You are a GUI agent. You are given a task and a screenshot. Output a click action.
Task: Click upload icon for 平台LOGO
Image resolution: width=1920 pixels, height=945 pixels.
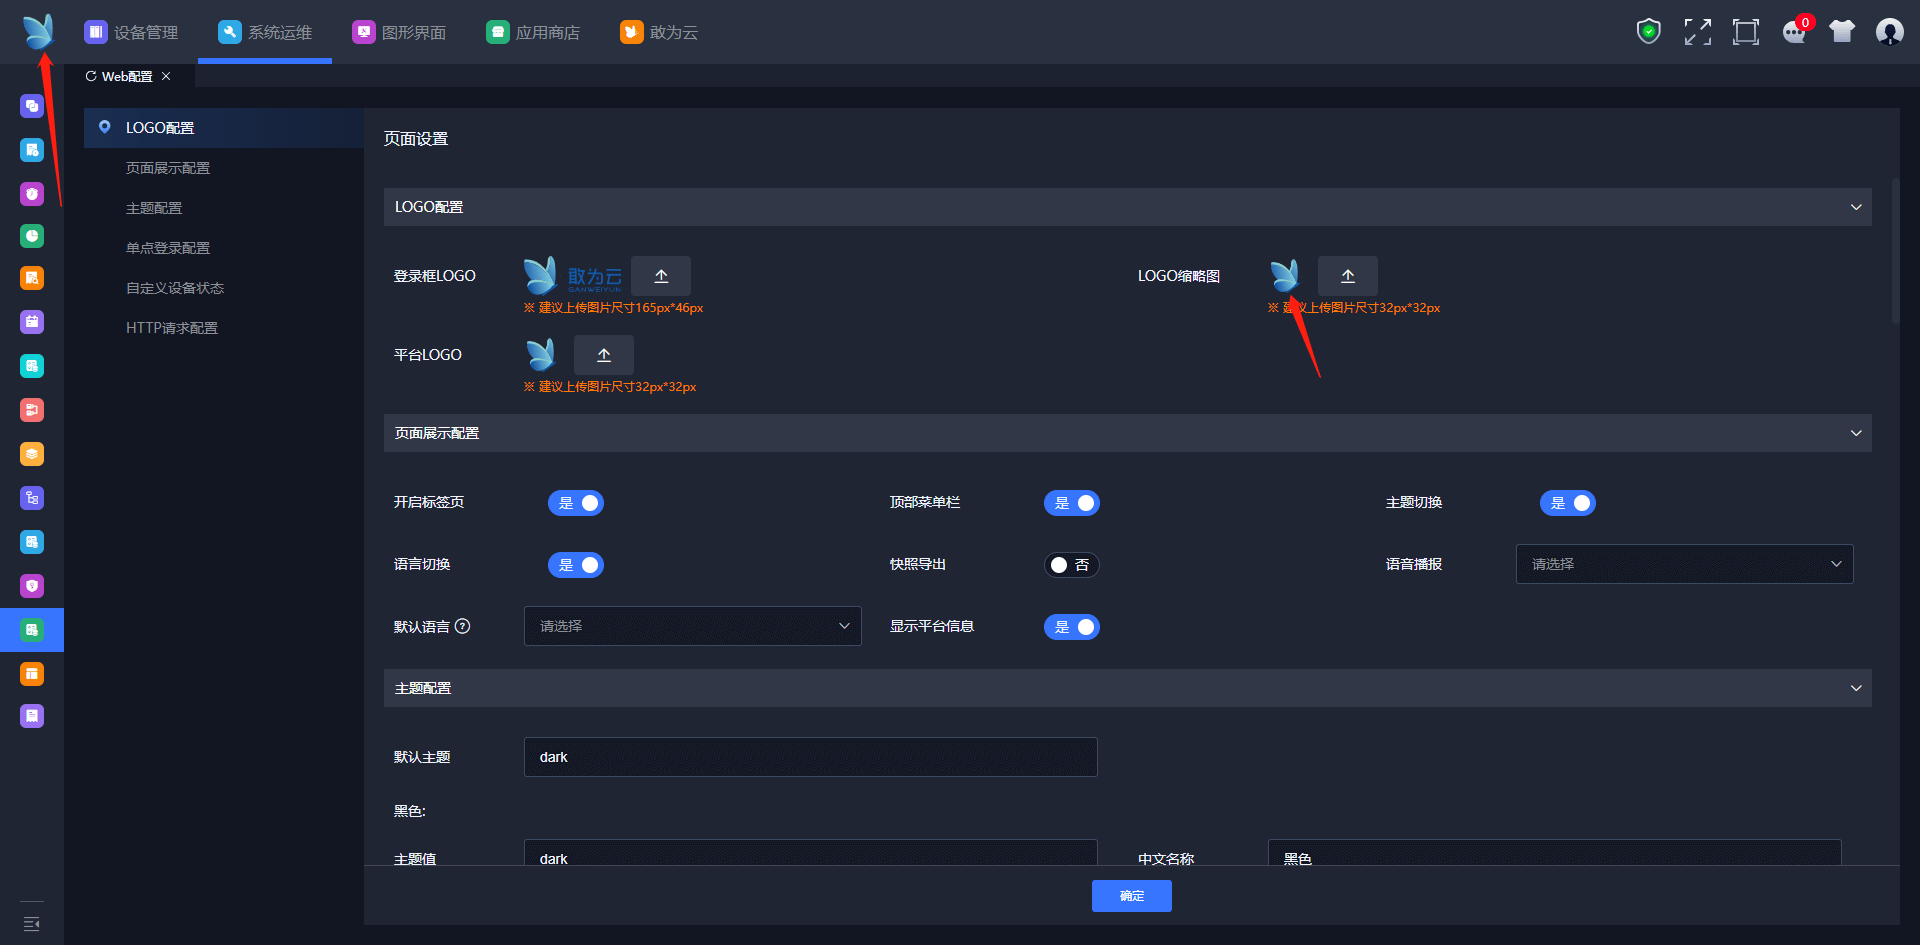tap(604, 355)
